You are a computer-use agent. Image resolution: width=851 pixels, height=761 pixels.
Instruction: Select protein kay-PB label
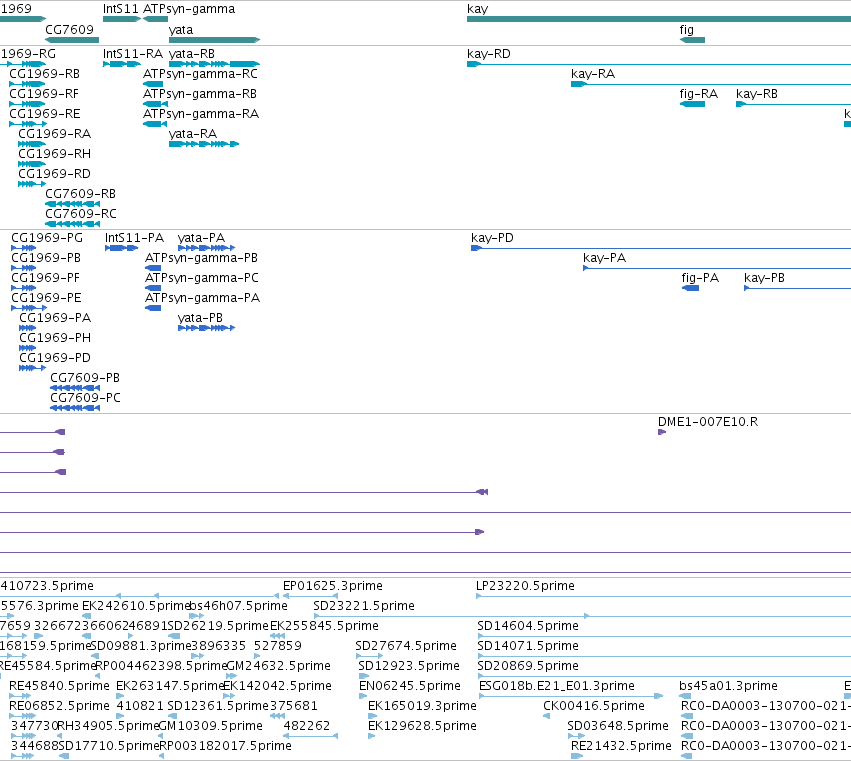tap(764, 278)
